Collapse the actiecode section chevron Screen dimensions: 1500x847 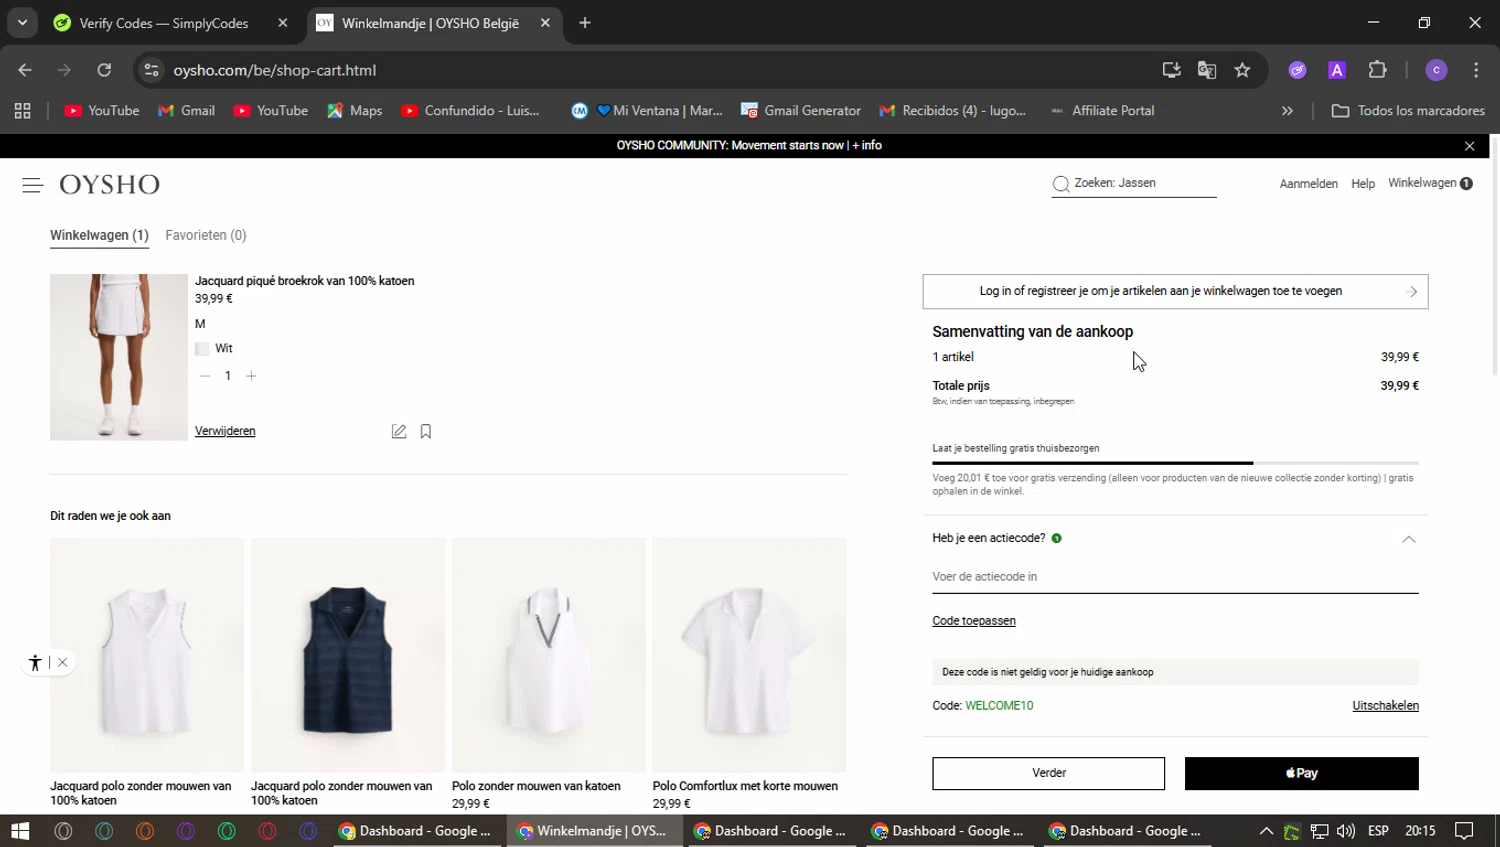(x=1408, y=539)
